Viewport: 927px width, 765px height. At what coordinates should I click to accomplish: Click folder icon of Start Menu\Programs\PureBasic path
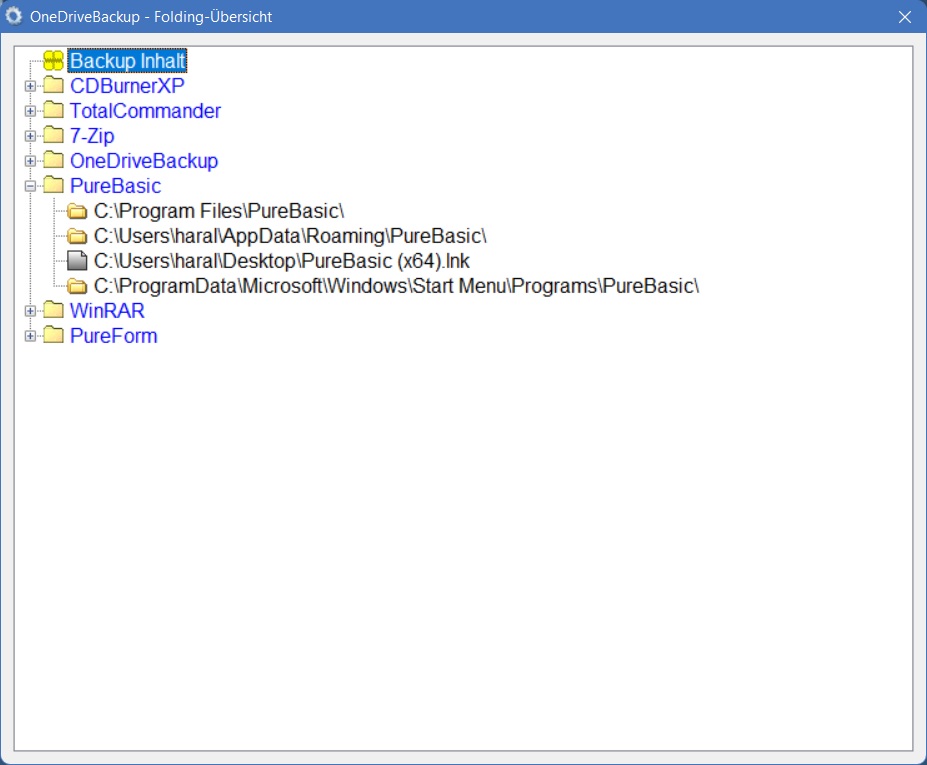click(x=77, y=286)
